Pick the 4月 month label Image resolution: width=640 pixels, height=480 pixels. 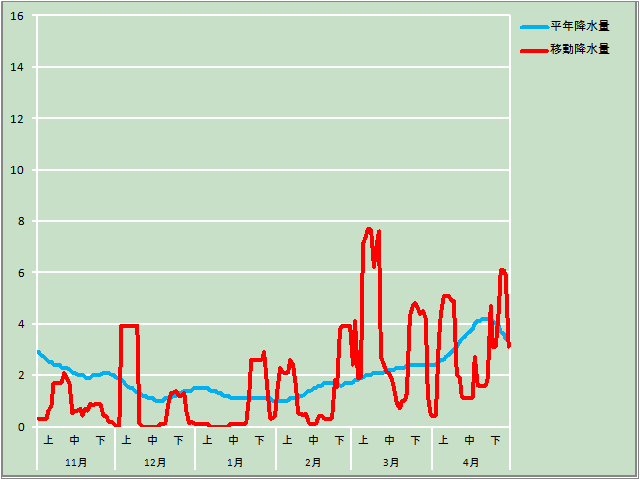(470, 462)
